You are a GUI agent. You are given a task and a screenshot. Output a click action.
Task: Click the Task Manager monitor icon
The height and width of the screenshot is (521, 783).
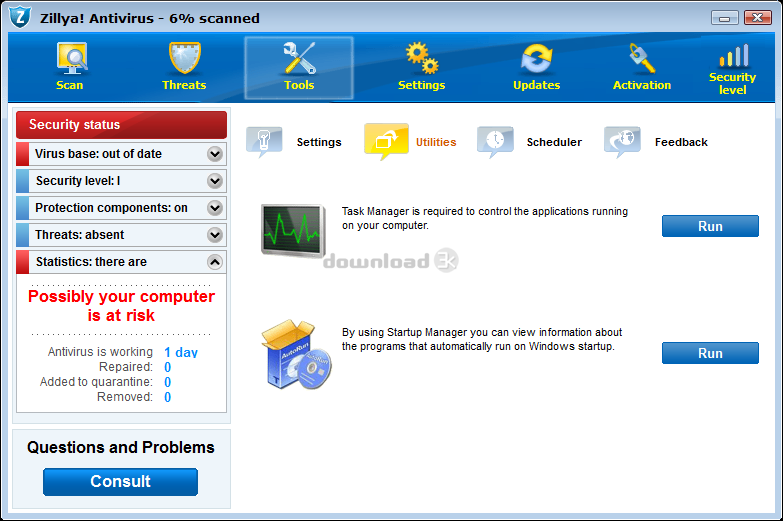pos(293,230)
